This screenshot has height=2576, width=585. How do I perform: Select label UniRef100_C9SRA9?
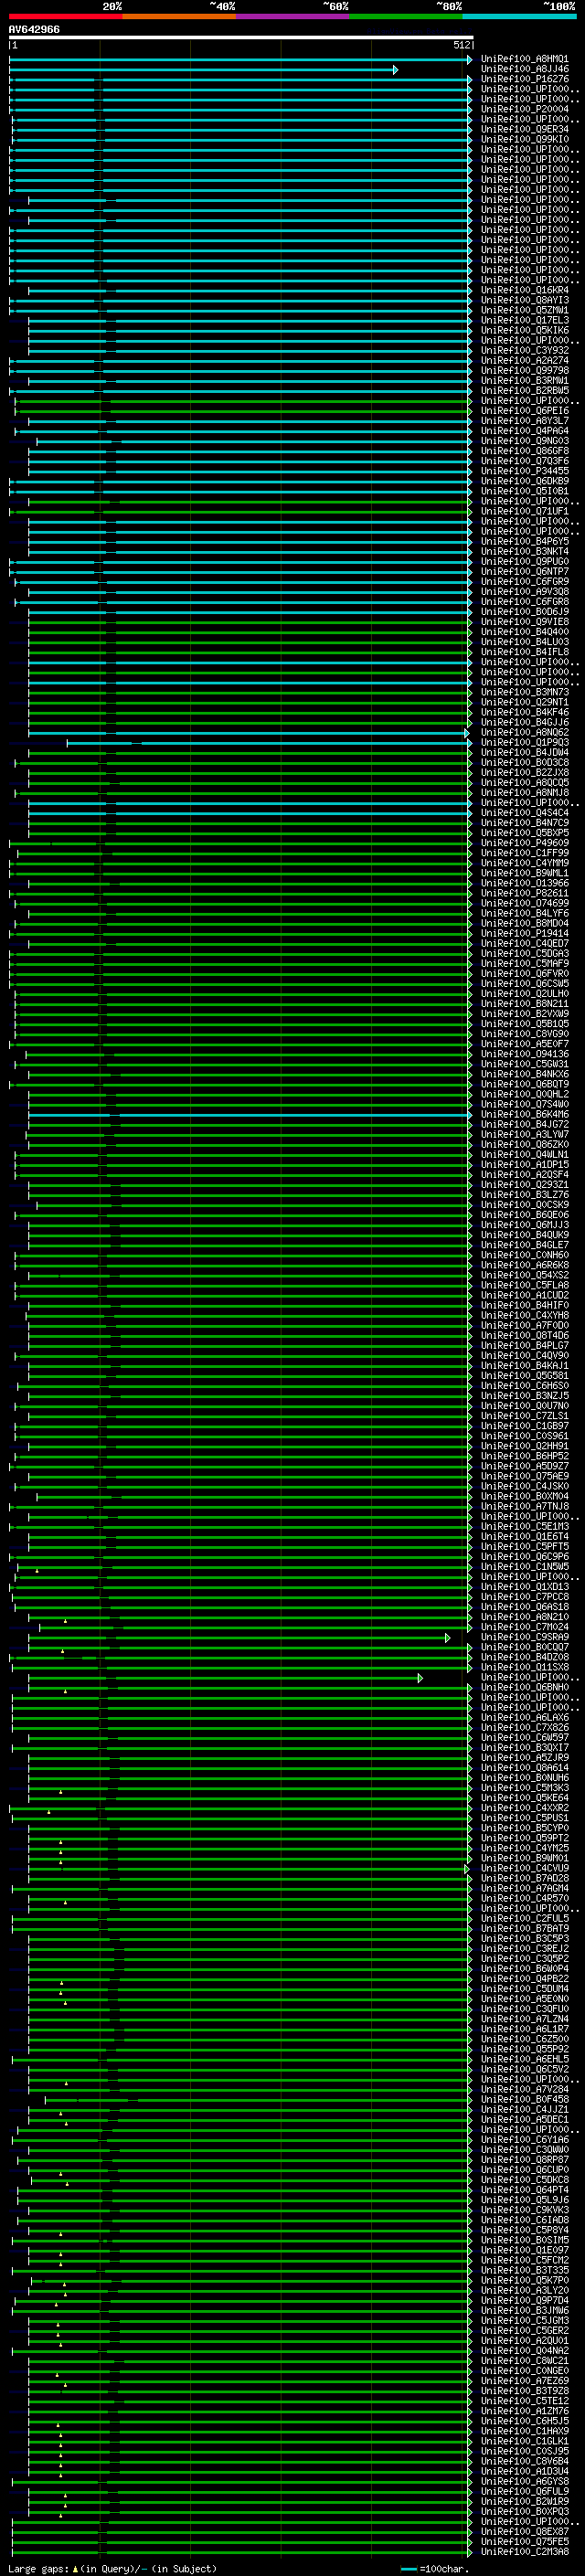click(524, 1638)
